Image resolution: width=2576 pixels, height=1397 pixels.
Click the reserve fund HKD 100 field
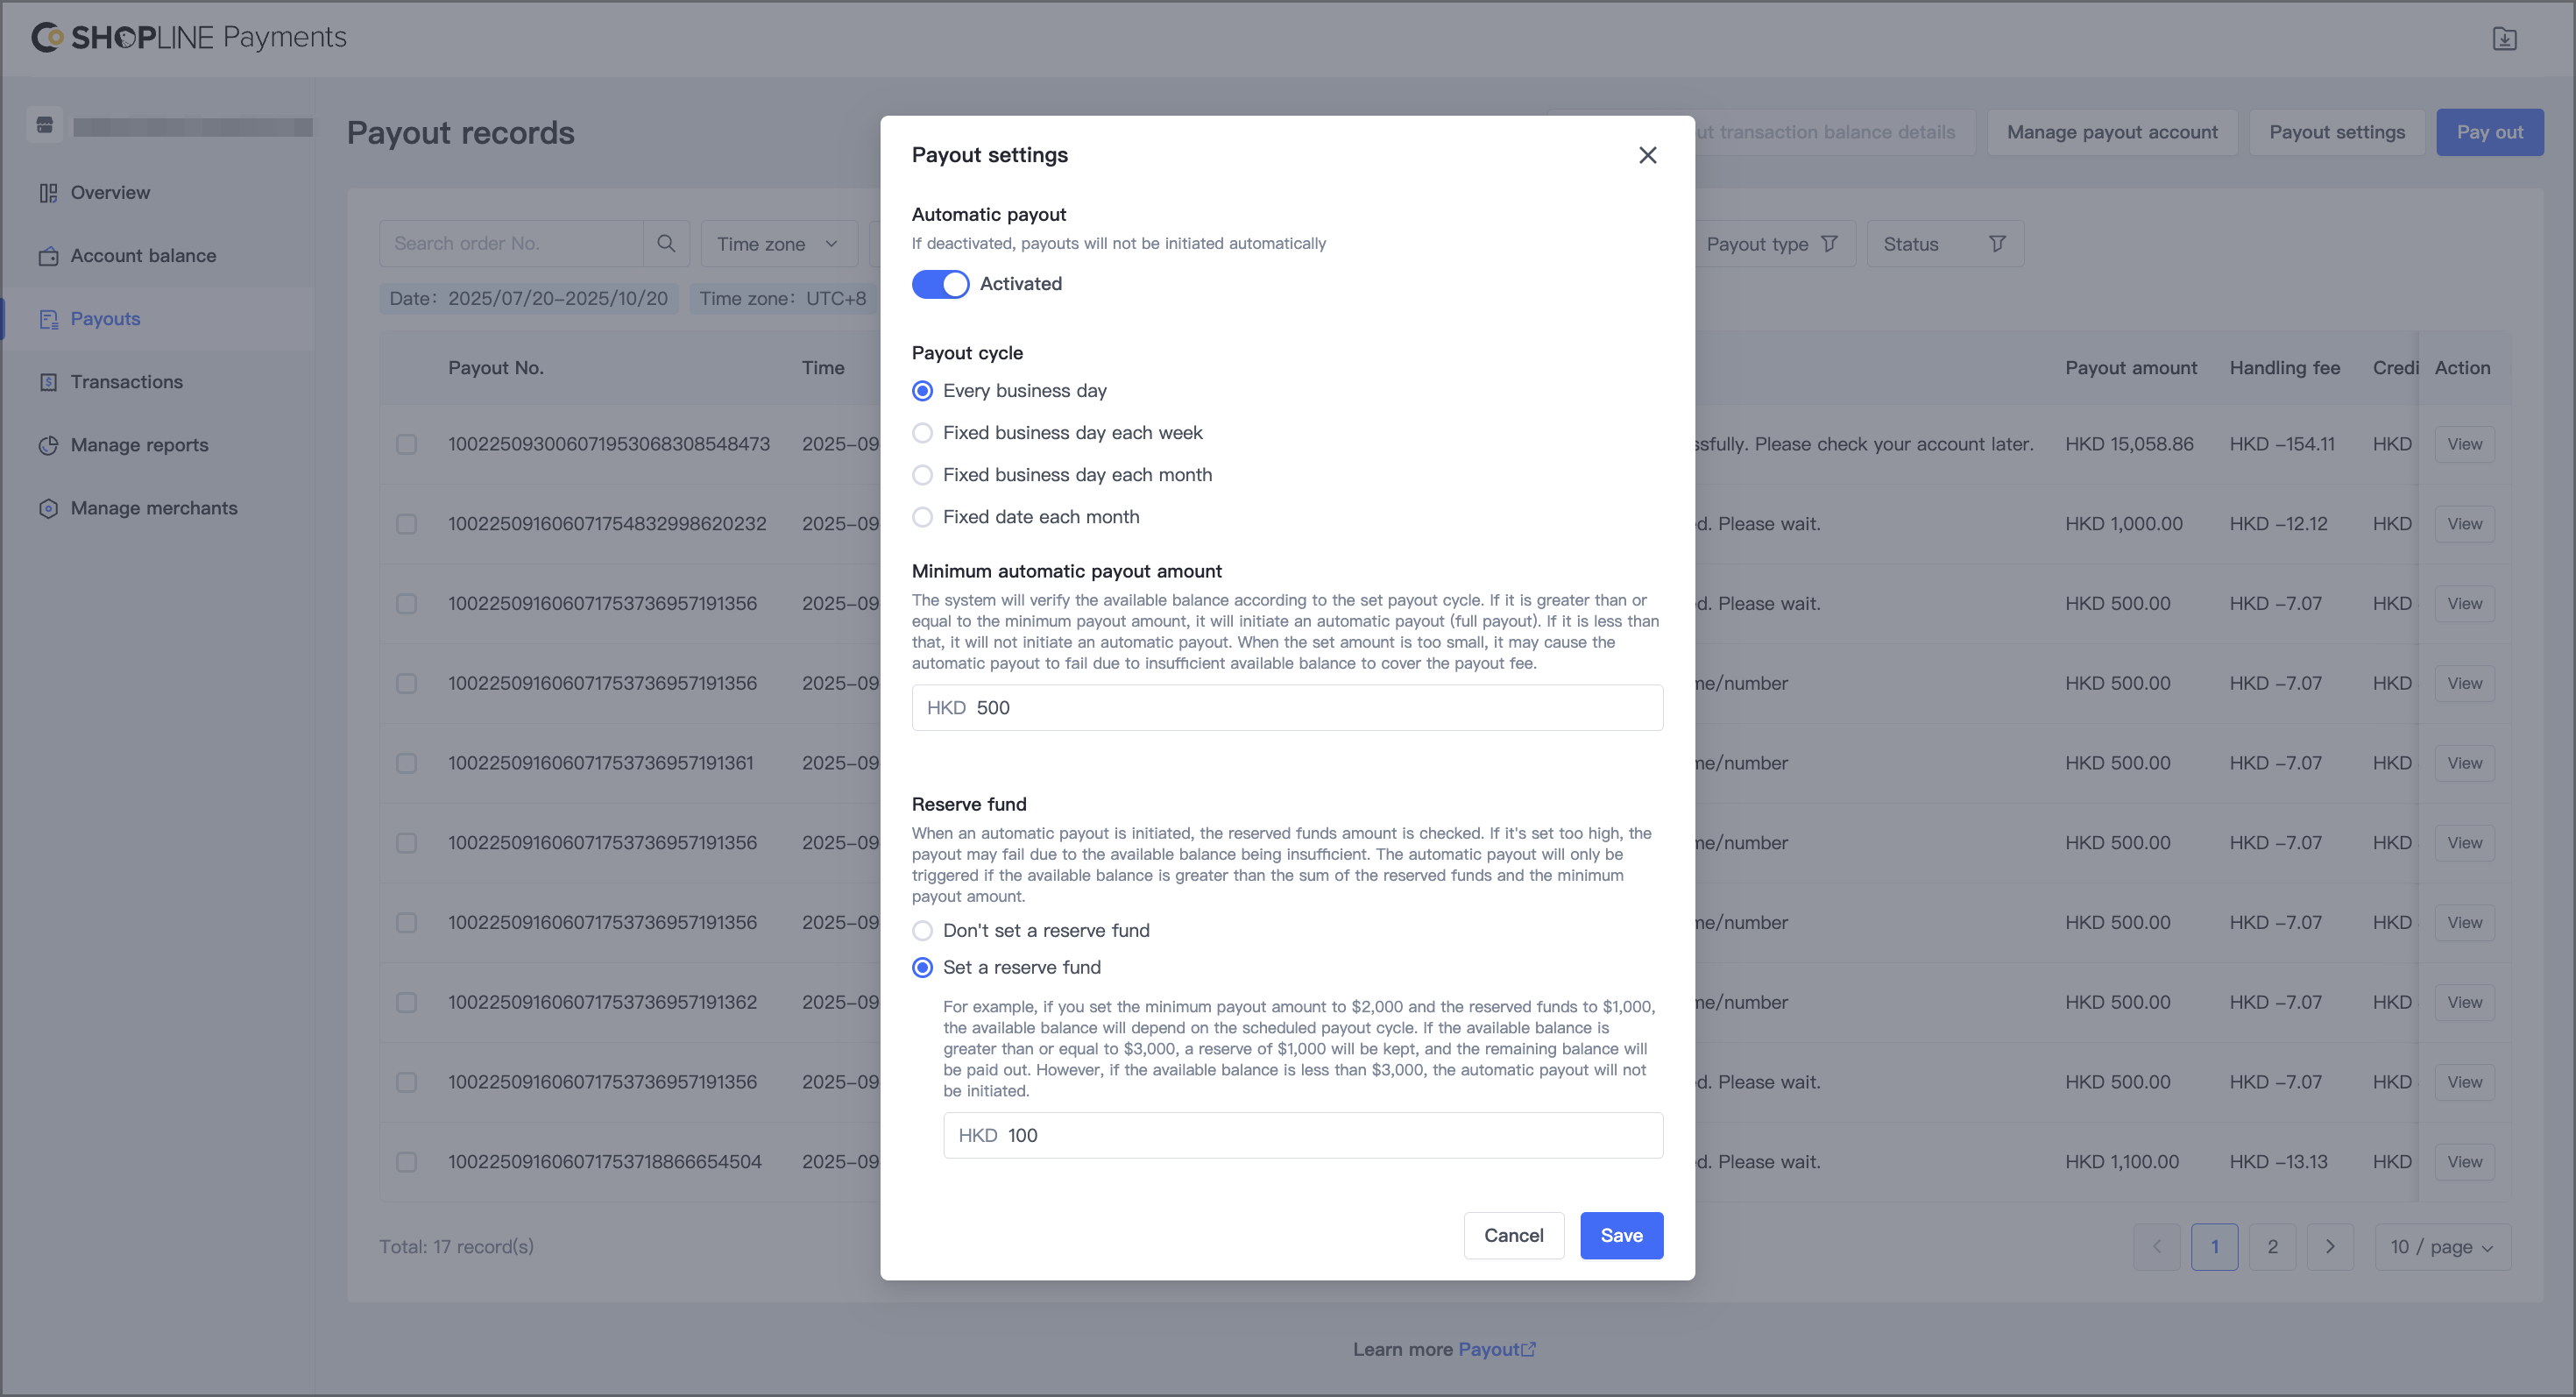(x=1303, y=1136)
